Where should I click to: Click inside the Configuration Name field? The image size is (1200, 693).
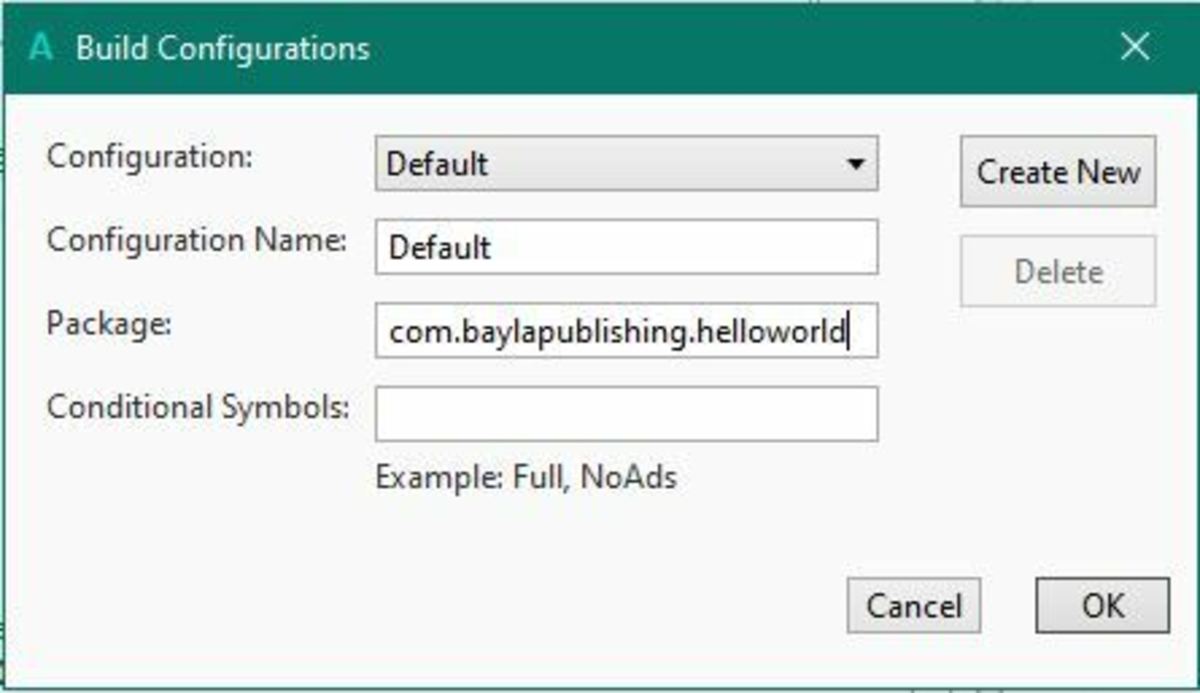[x=625, y=247]
